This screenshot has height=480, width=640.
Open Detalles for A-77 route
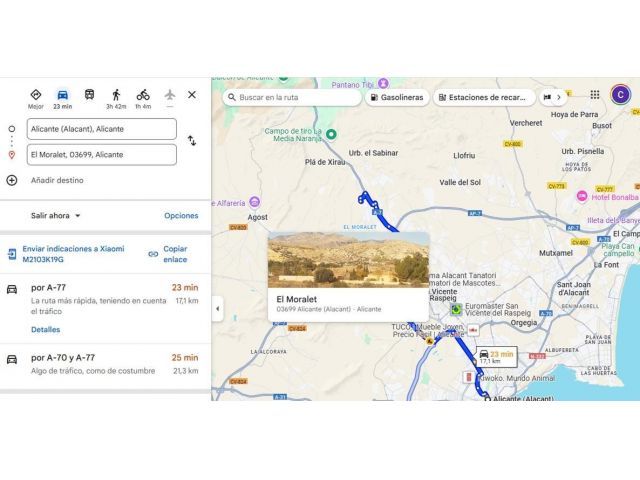tap(46, 329)
